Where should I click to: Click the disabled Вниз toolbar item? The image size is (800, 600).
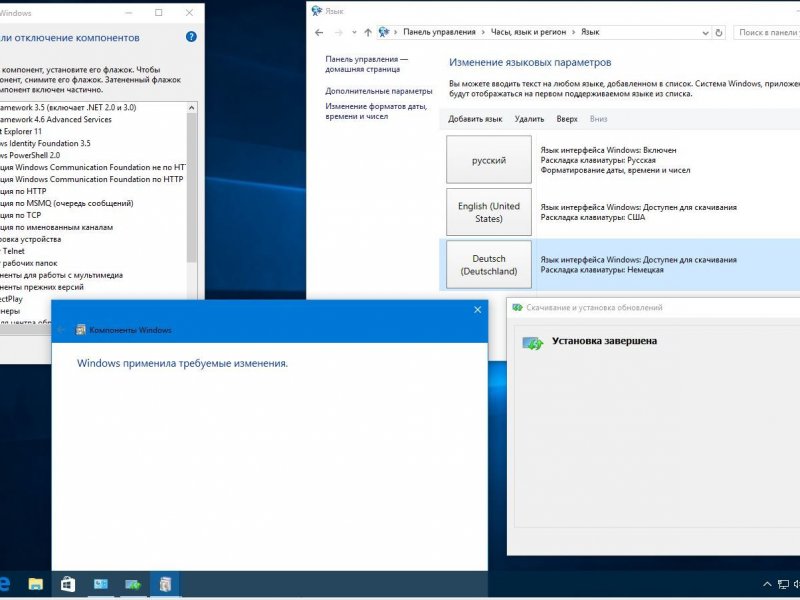[x=598, y=119]
